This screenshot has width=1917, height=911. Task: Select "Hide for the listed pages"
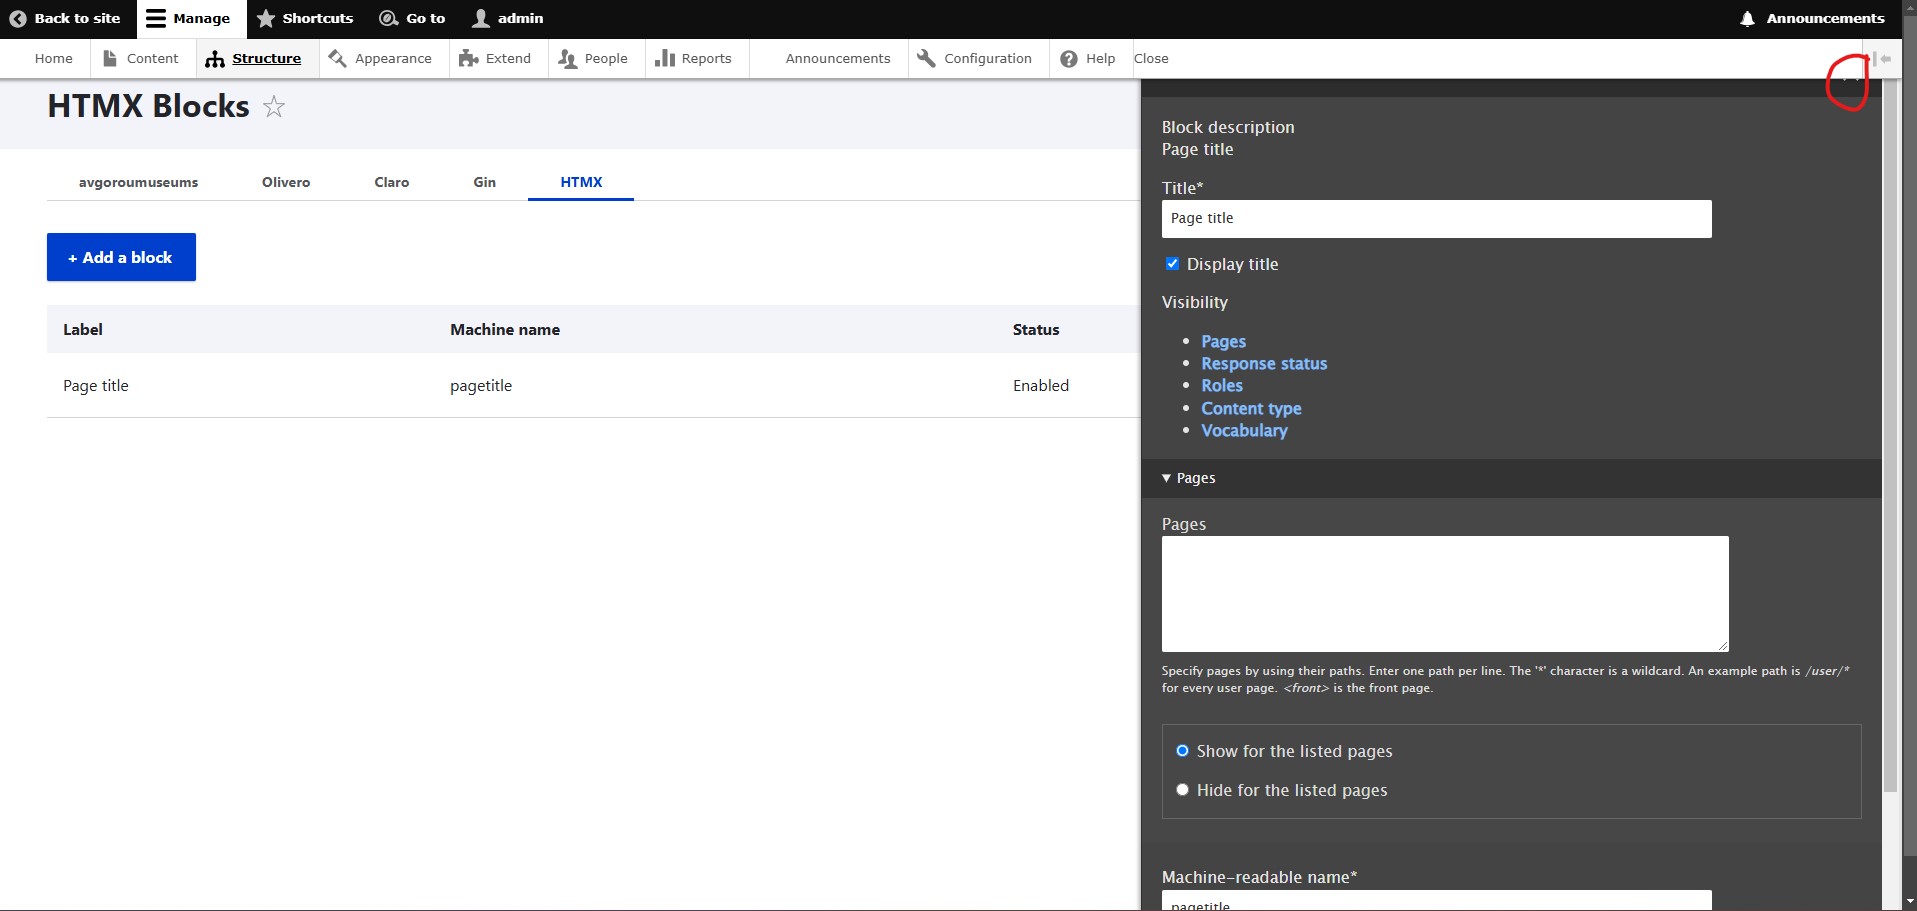pyautogui.click(x=1183, y=789)
